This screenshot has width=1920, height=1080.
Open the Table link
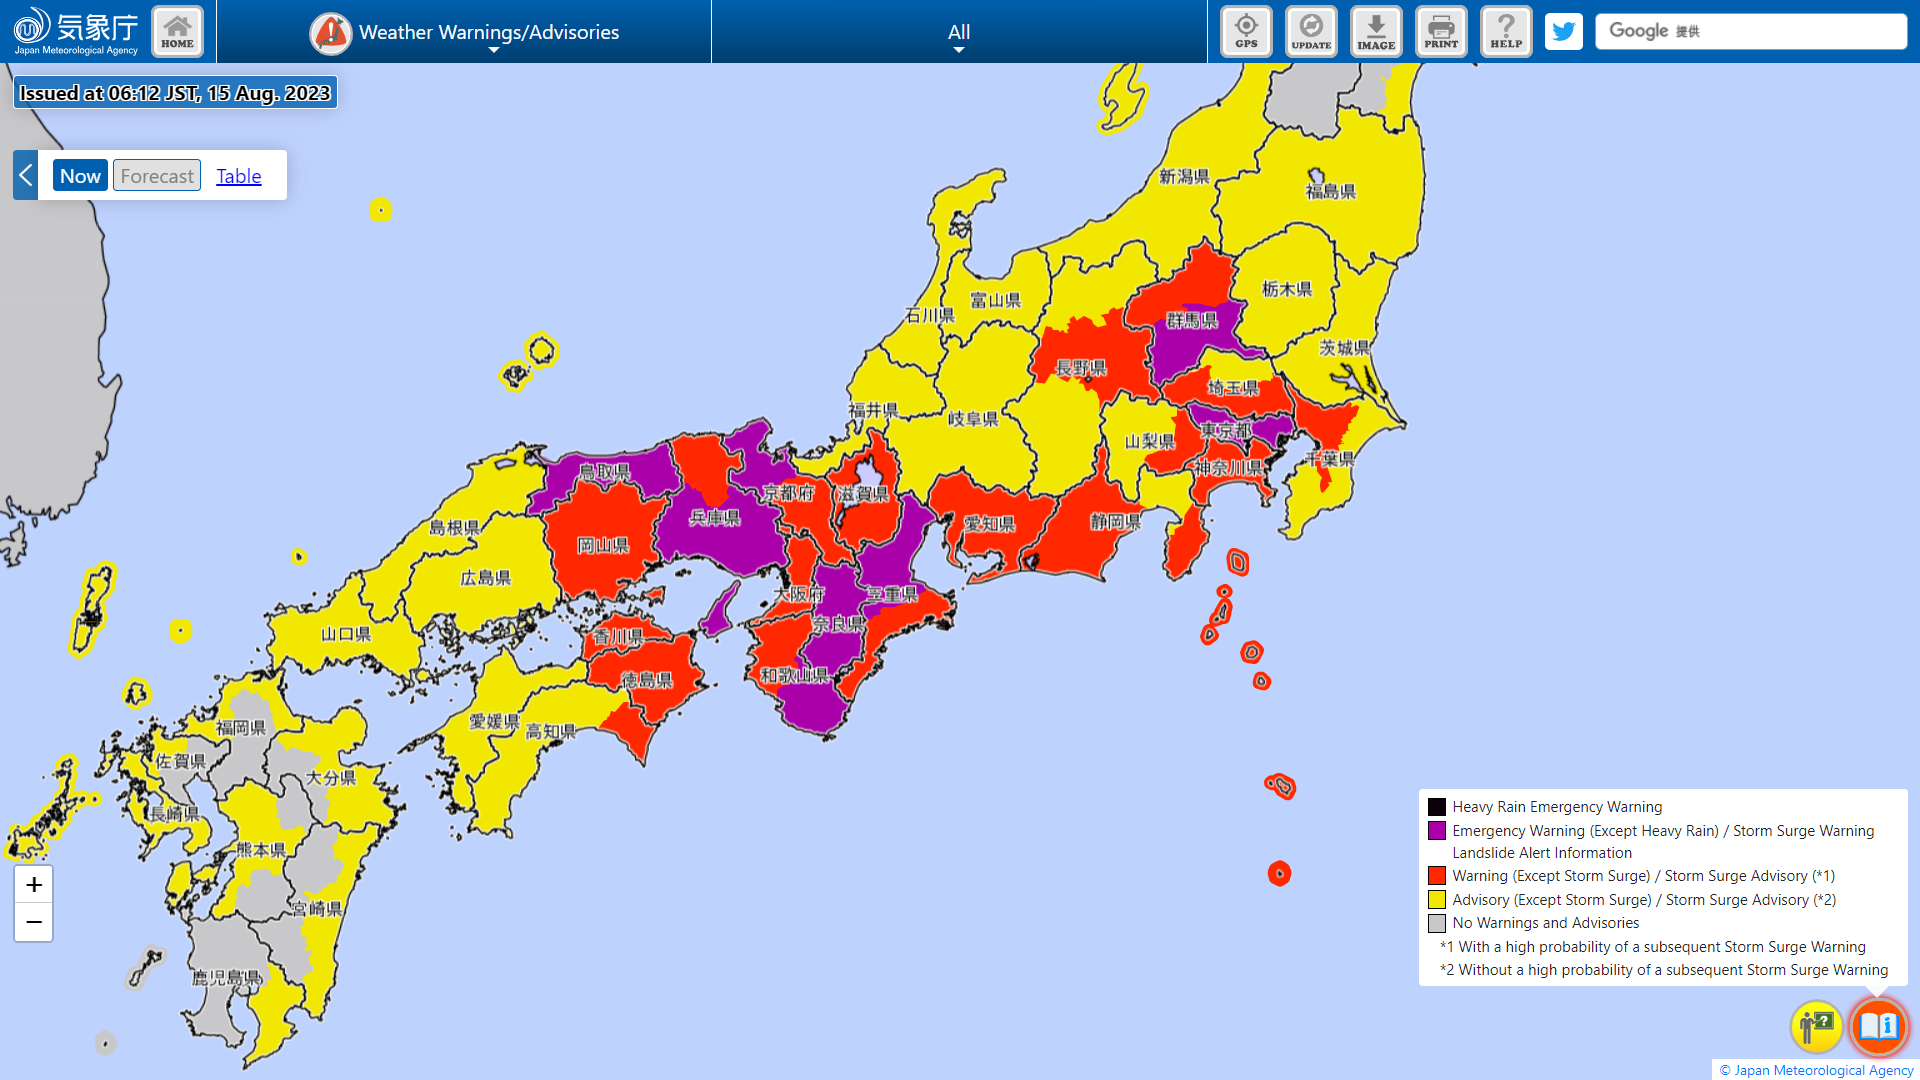pos(238,176)
